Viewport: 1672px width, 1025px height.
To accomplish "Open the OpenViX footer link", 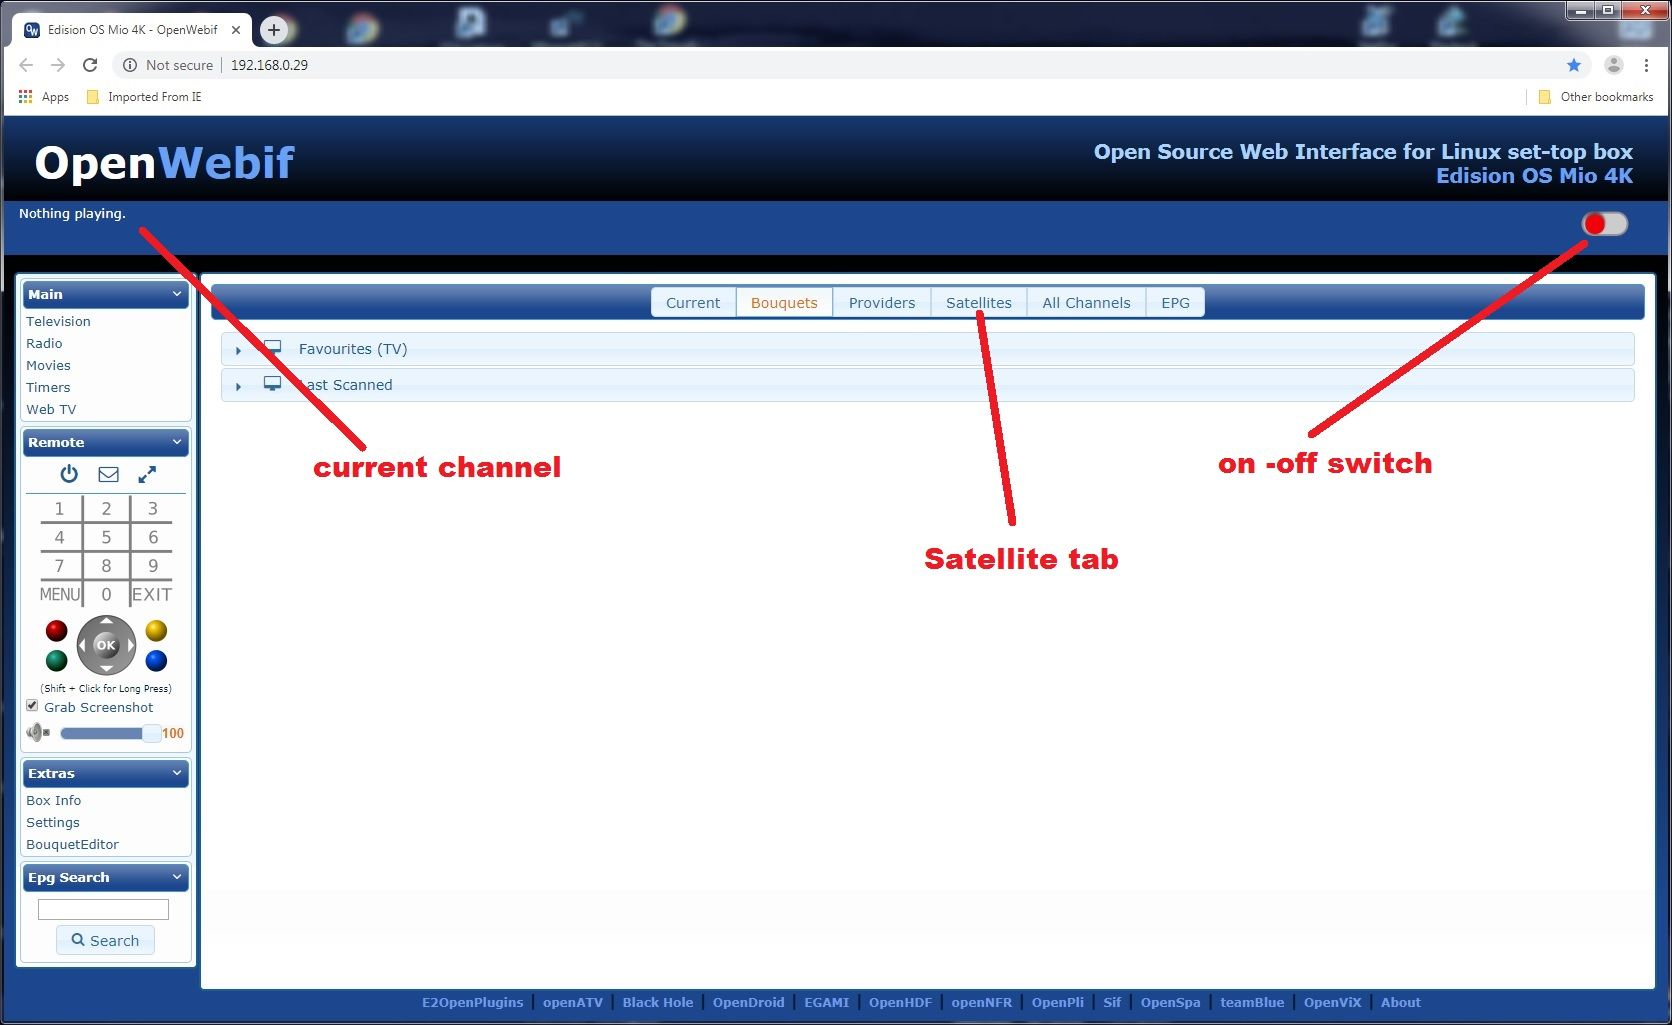I will tap(1332, 1002).
